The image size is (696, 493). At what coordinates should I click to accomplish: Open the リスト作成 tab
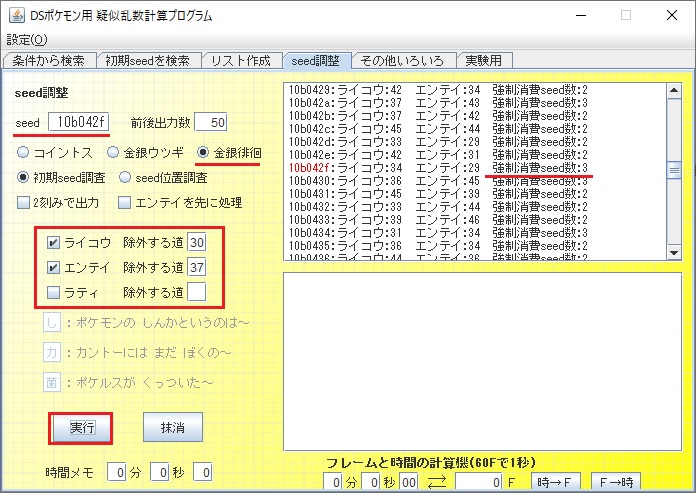[241, 60]
